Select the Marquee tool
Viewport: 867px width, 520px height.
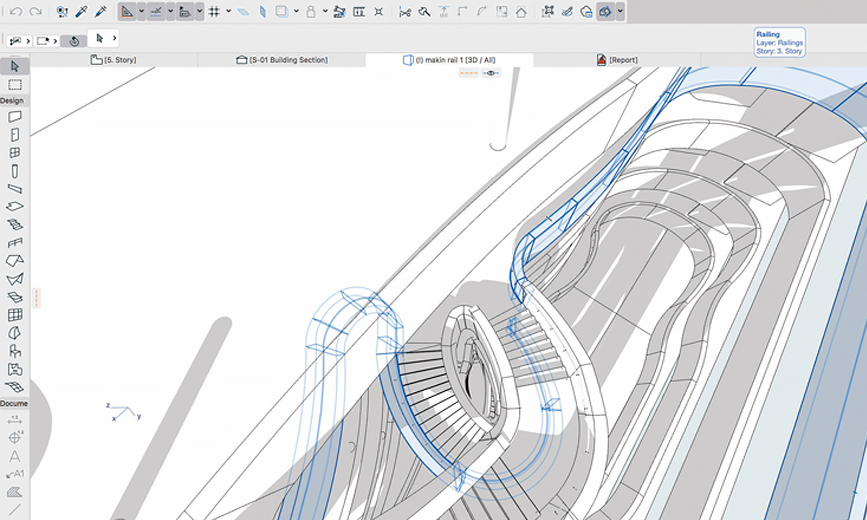tap(14, 85)
